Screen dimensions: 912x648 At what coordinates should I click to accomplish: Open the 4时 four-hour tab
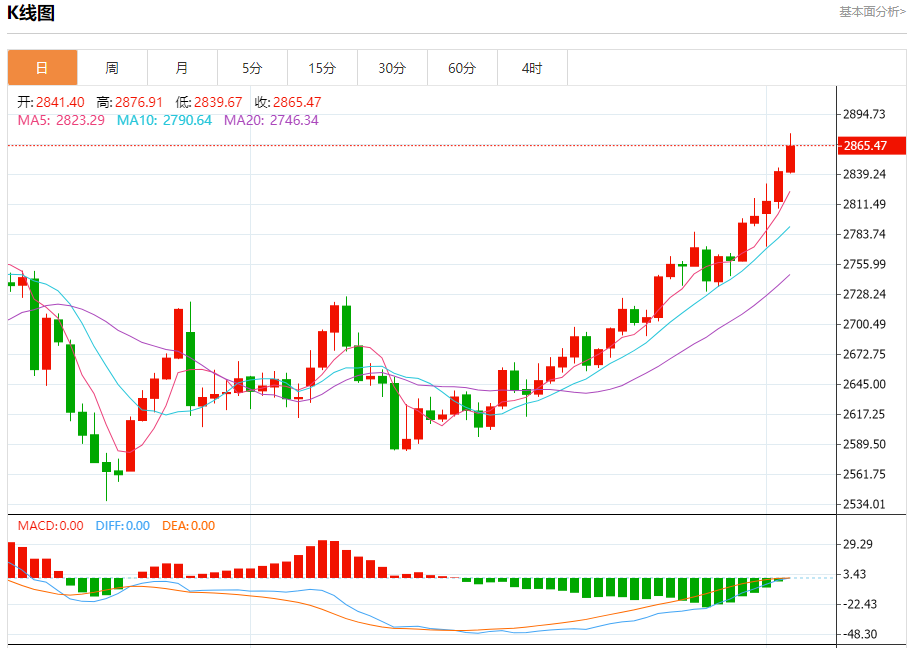click(x=532, y=68)
